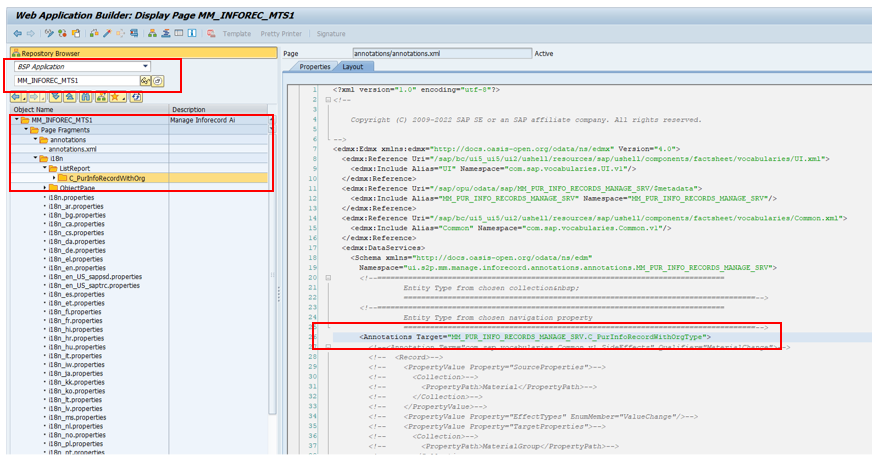Screen dimensions: 879x456
Task: Select i18n_en_US_sappsd.properties file
Action: coord(95,277)
